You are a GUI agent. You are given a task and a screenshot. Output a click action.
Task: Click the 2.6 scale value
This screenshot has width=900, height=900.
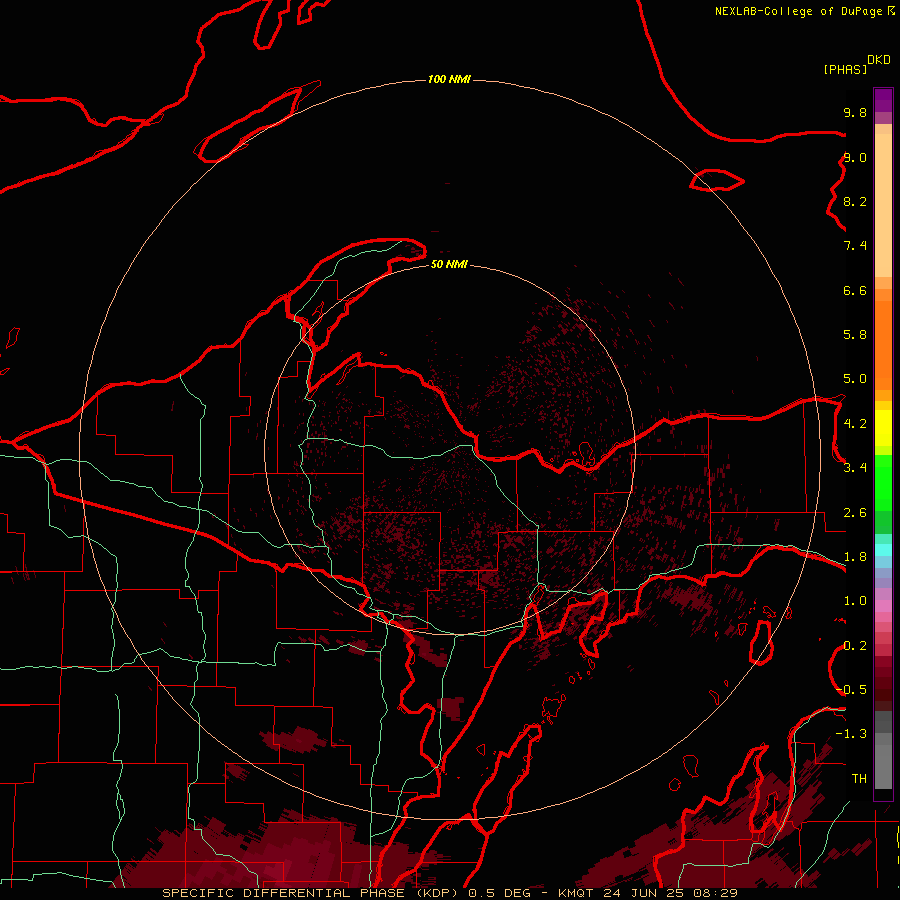click(855, 512)
